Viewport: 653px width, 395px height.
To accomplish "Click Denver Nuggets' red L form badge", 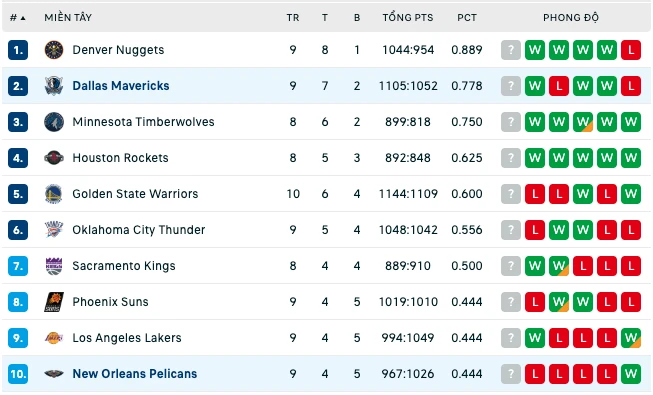I will pyautogui.click(x=631, y=50).
